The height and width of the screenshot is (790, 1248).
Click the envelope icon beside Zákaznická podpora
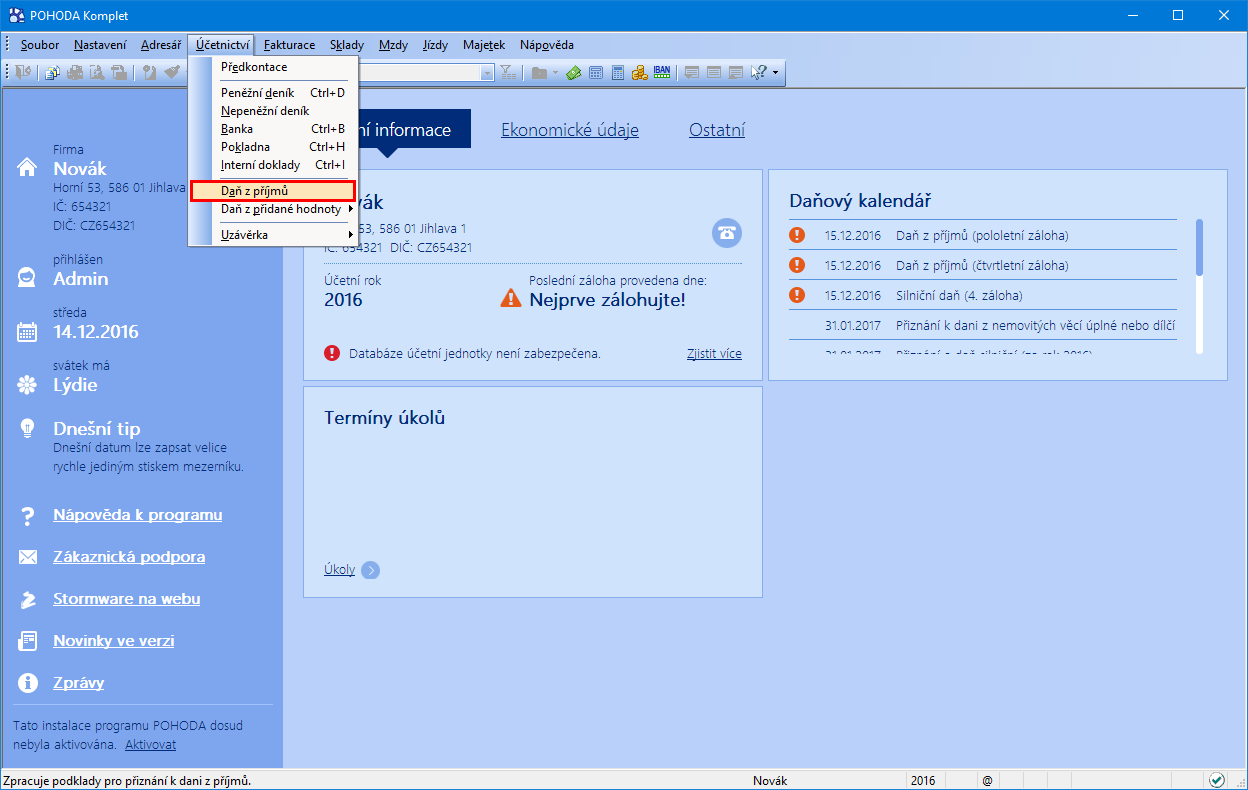[28, 557]
